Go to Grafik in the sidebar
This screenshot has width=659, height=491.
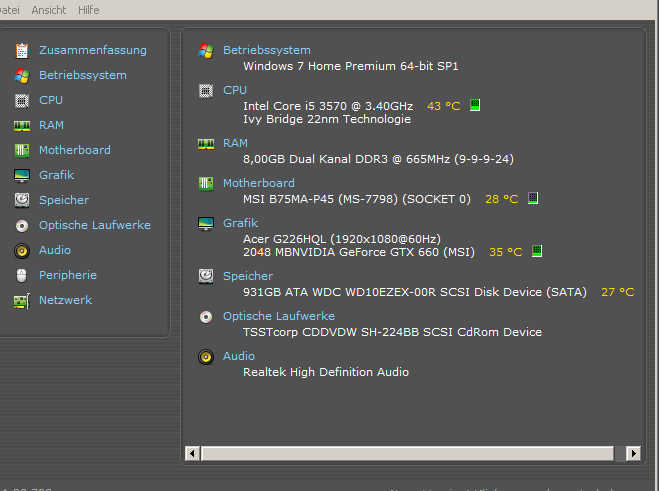coord(56,175)
